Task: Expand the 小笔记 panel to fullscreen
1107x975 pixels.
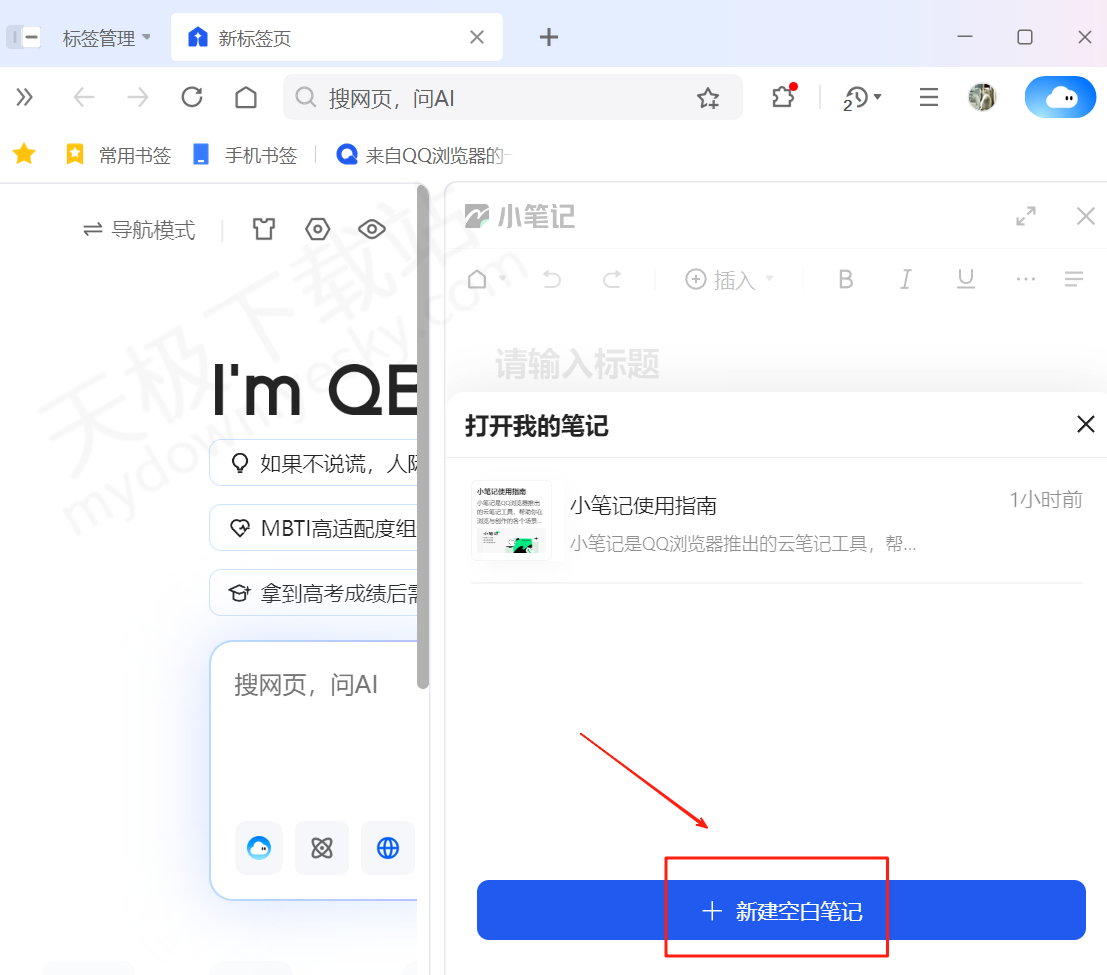Action: pyautogui.click(x=1026, y=216)
